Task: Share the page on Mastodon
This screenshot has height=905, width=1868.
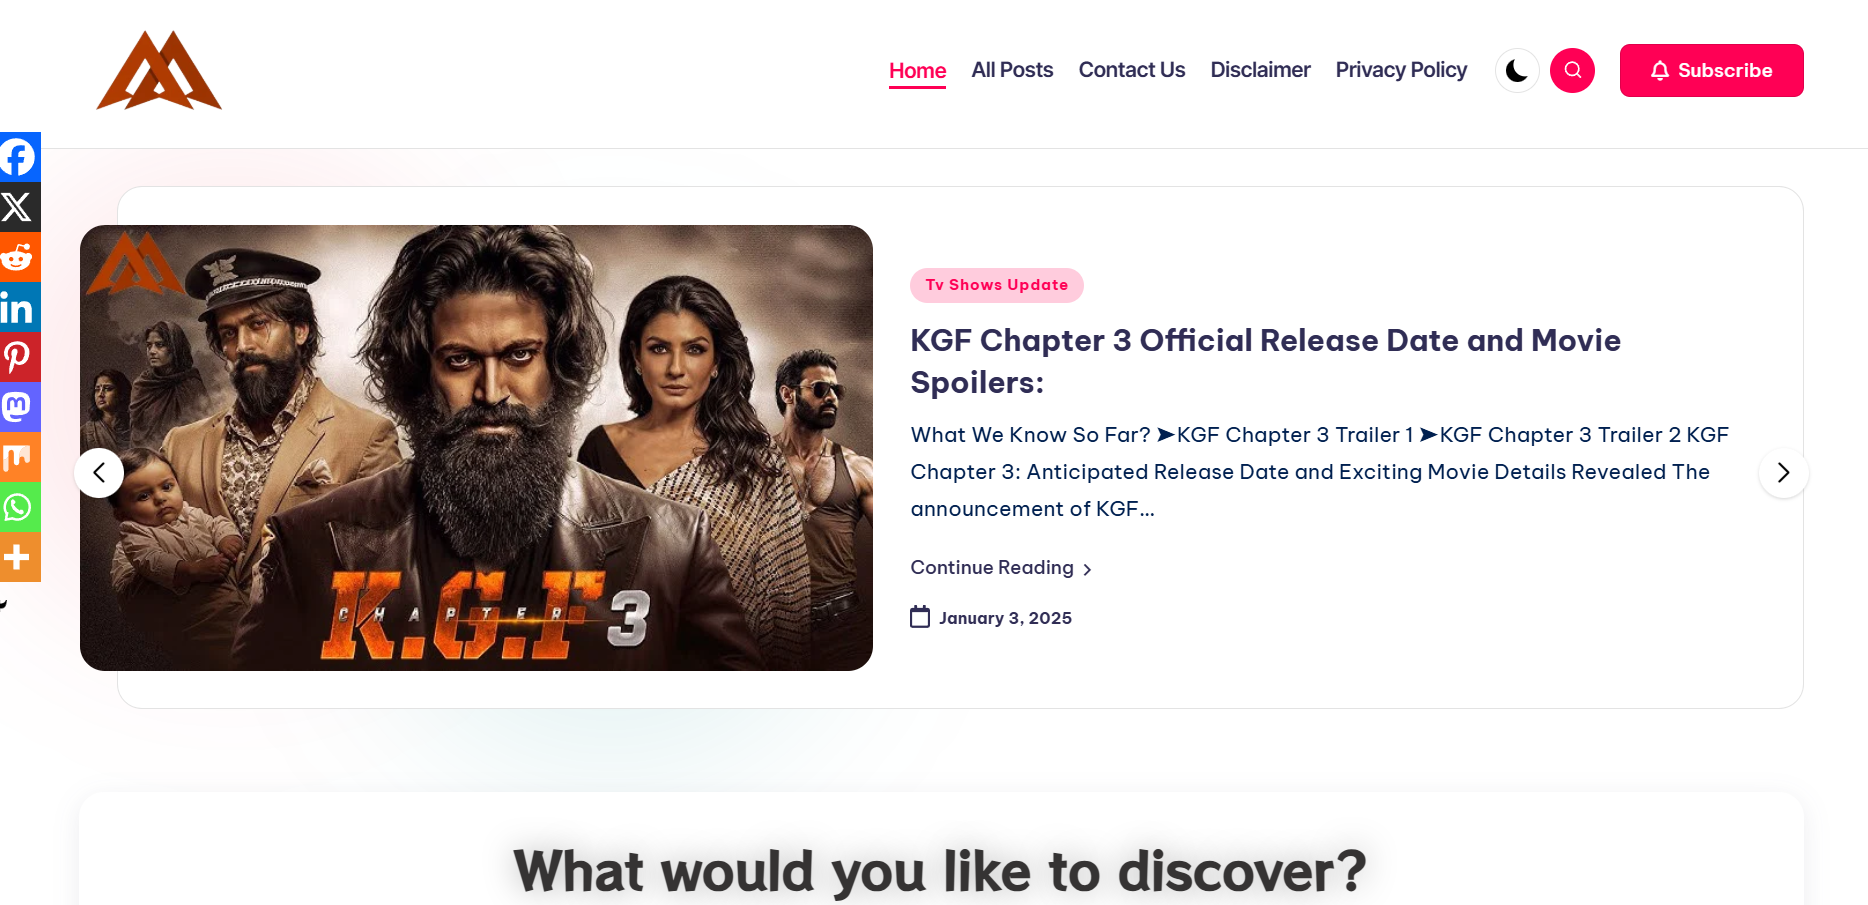Action: click(19, 407)
